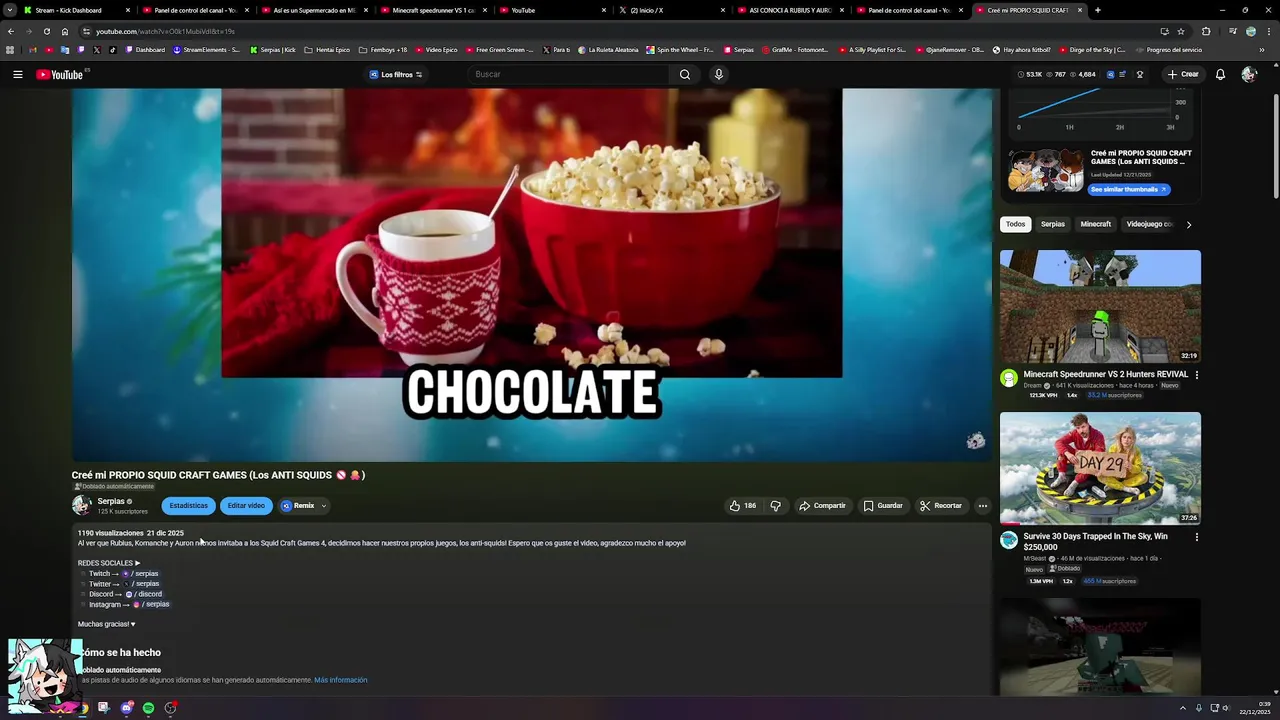
Task: Reload the page in browser toolbar
Action: pos(46,31)
